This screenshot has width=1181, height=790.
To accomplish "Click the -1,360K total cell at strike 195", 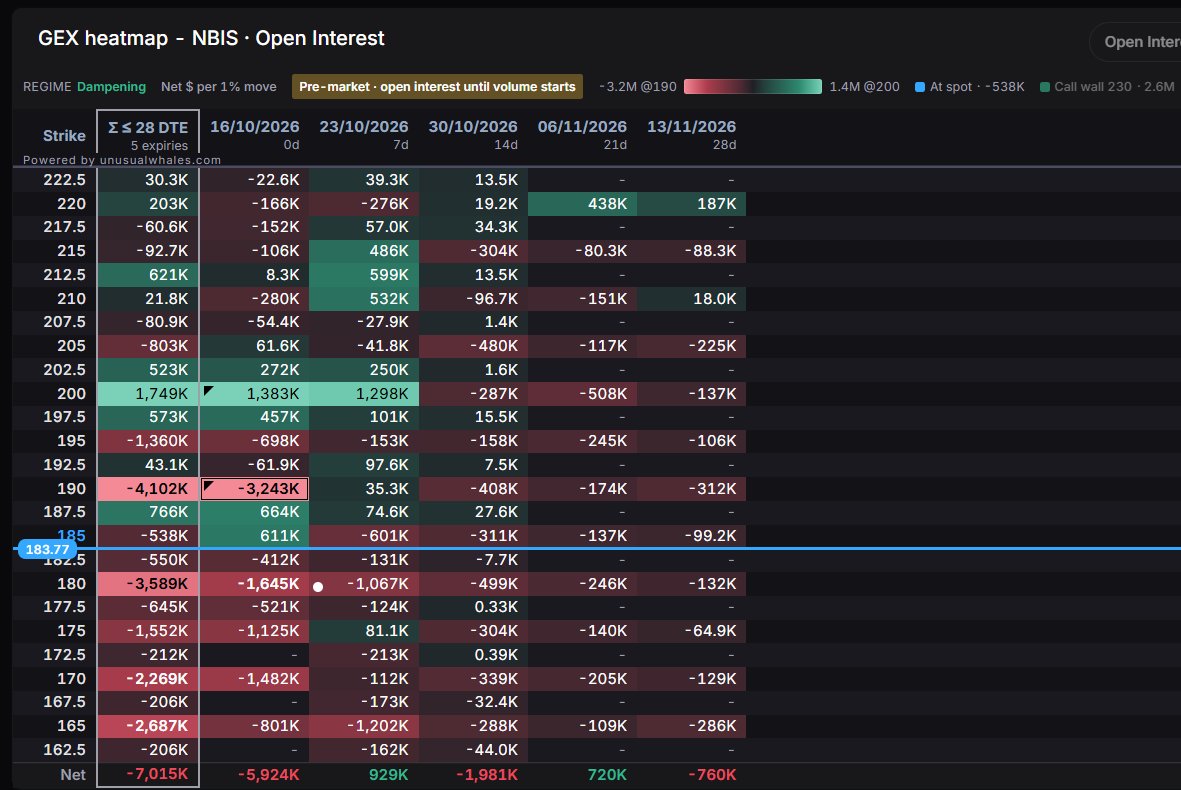I will click(x=148, y=441).
